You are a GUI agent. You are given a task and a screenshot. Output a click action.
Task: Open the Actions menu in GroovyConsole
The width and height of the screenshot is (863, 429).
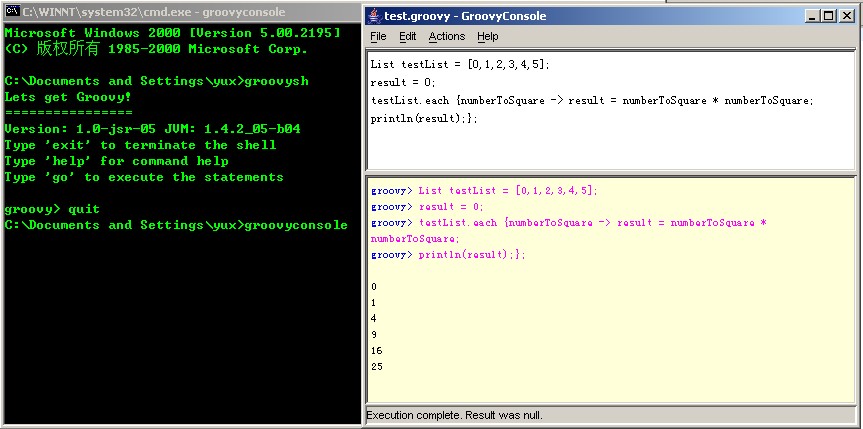pyautogui.click(x=447, y=36)
